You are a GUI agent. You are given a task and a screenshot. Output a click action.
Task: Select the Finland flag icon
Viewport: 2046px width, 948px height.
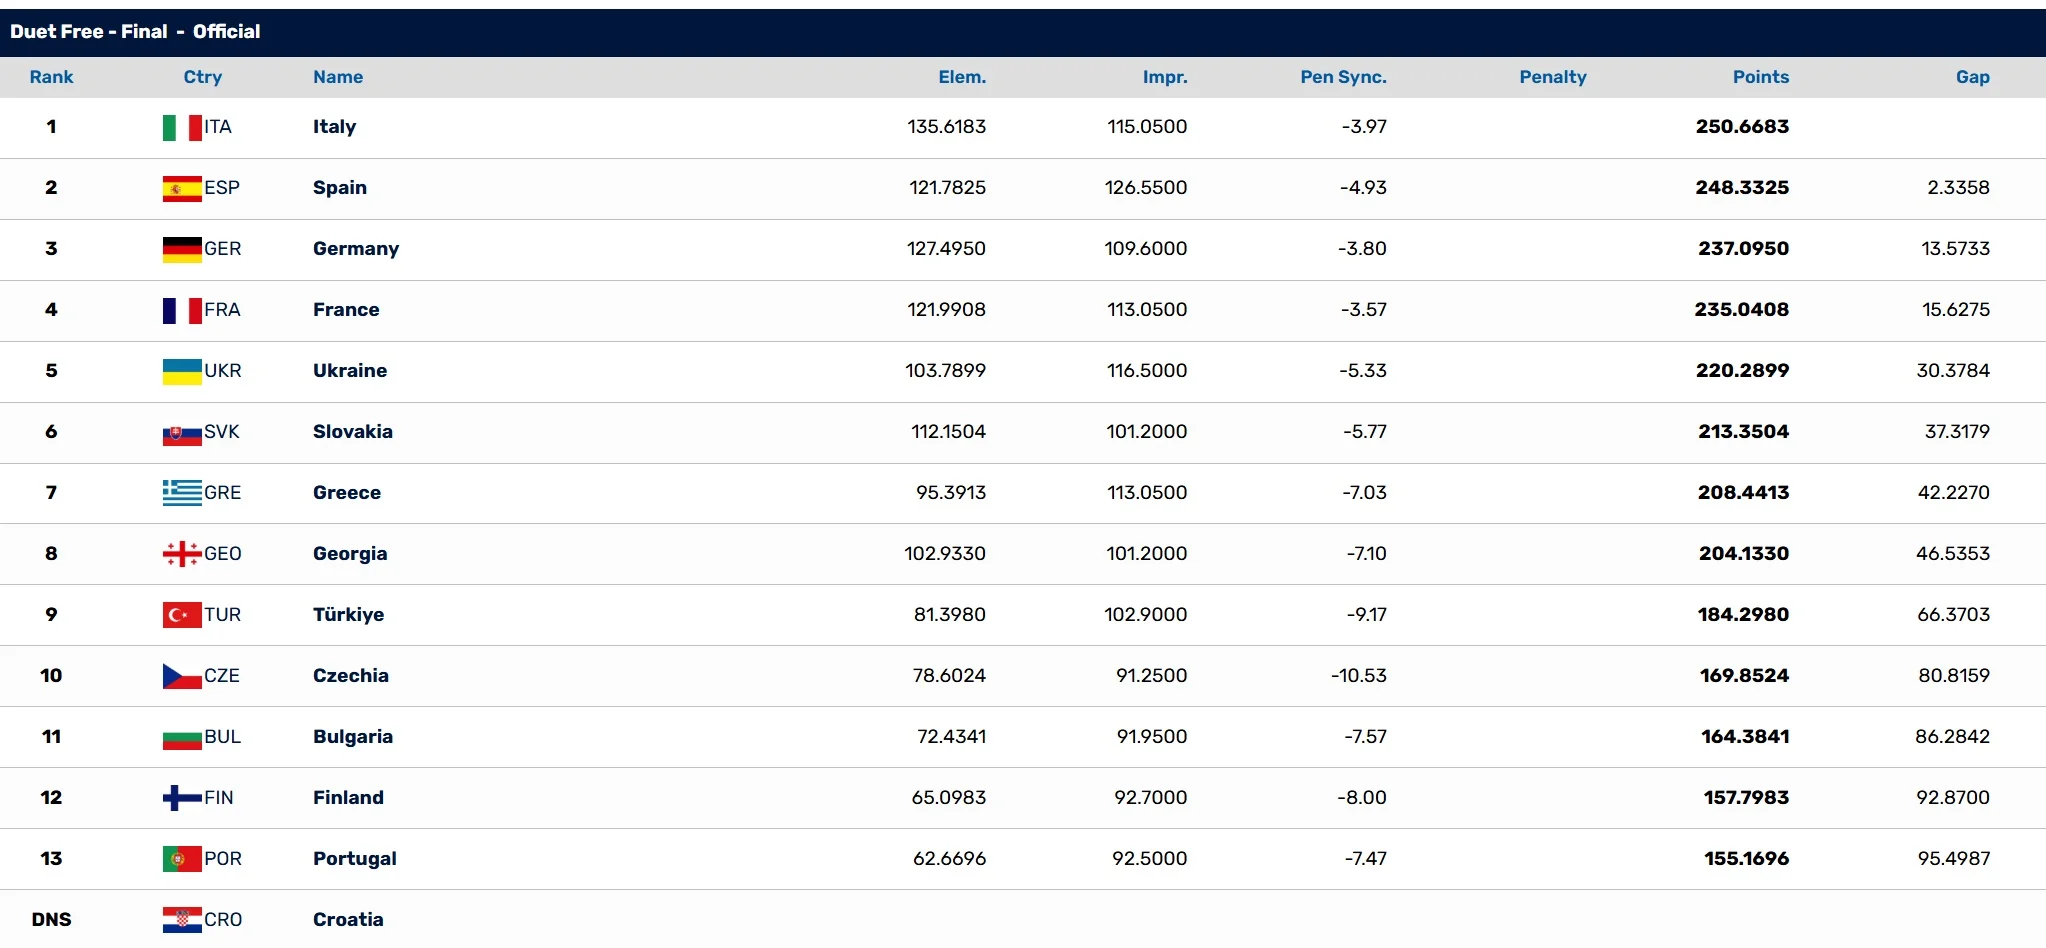pyautogui.click(x=182, y=798)
